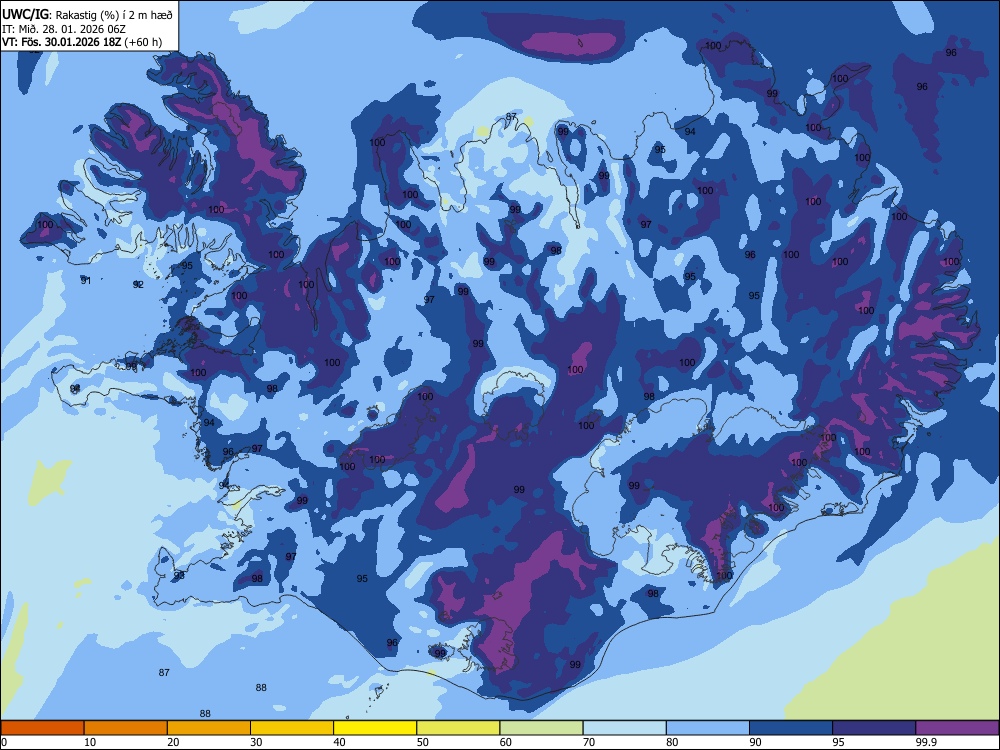Click the legend tick label '50'
The image size is (1000, 750).
pos(422,742)
